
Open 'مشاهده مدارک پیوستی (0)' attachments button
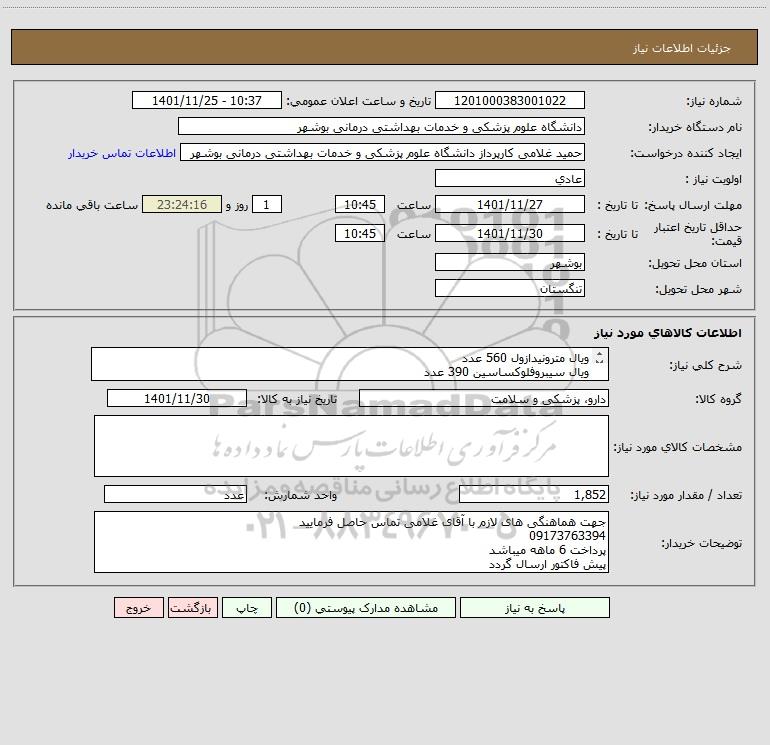[x=366, y=608]
